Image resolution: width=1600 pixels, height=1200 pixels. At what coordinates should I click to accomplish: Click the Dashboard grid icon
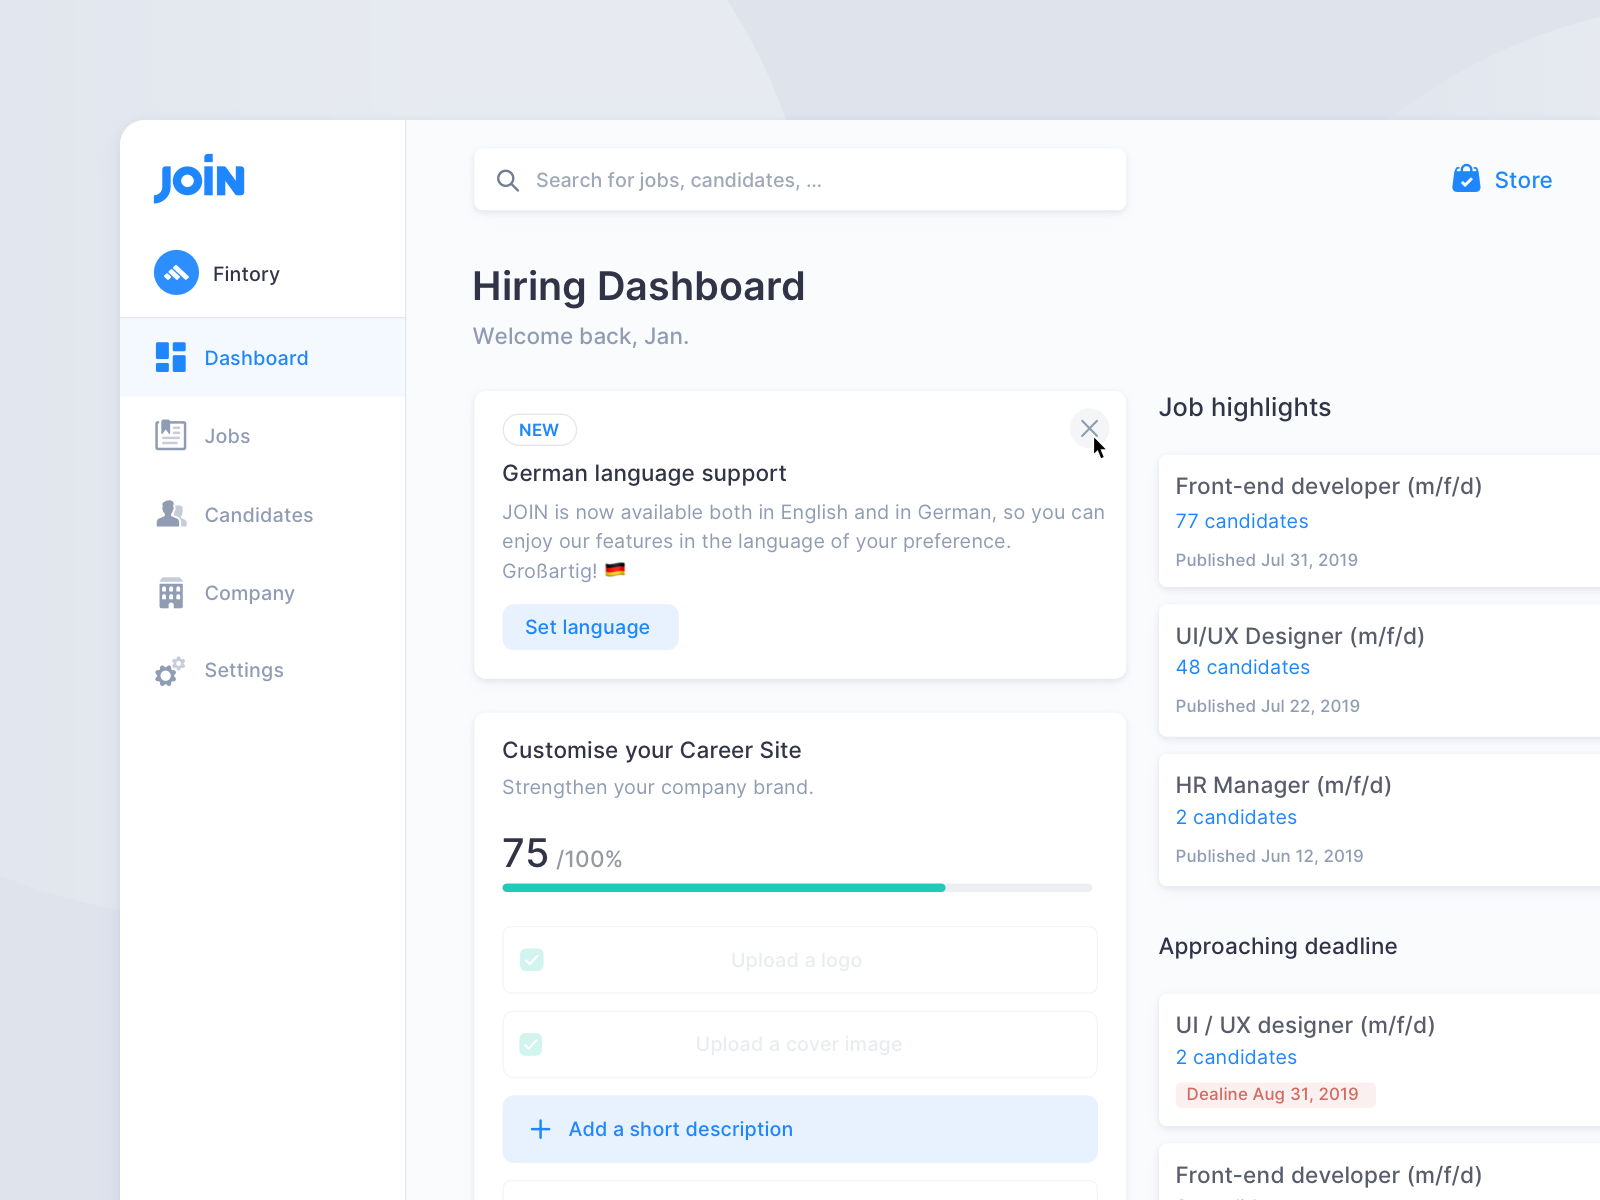pos(170,357)
